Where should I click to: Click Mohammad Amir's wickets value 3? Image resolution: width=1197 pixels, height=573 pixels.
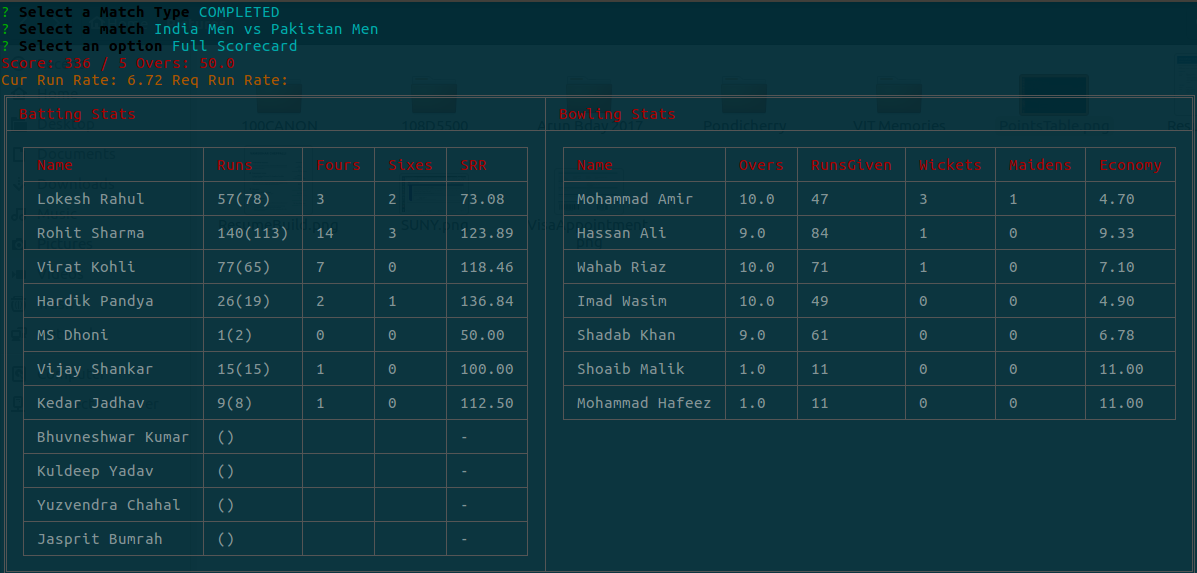point(924,199)
